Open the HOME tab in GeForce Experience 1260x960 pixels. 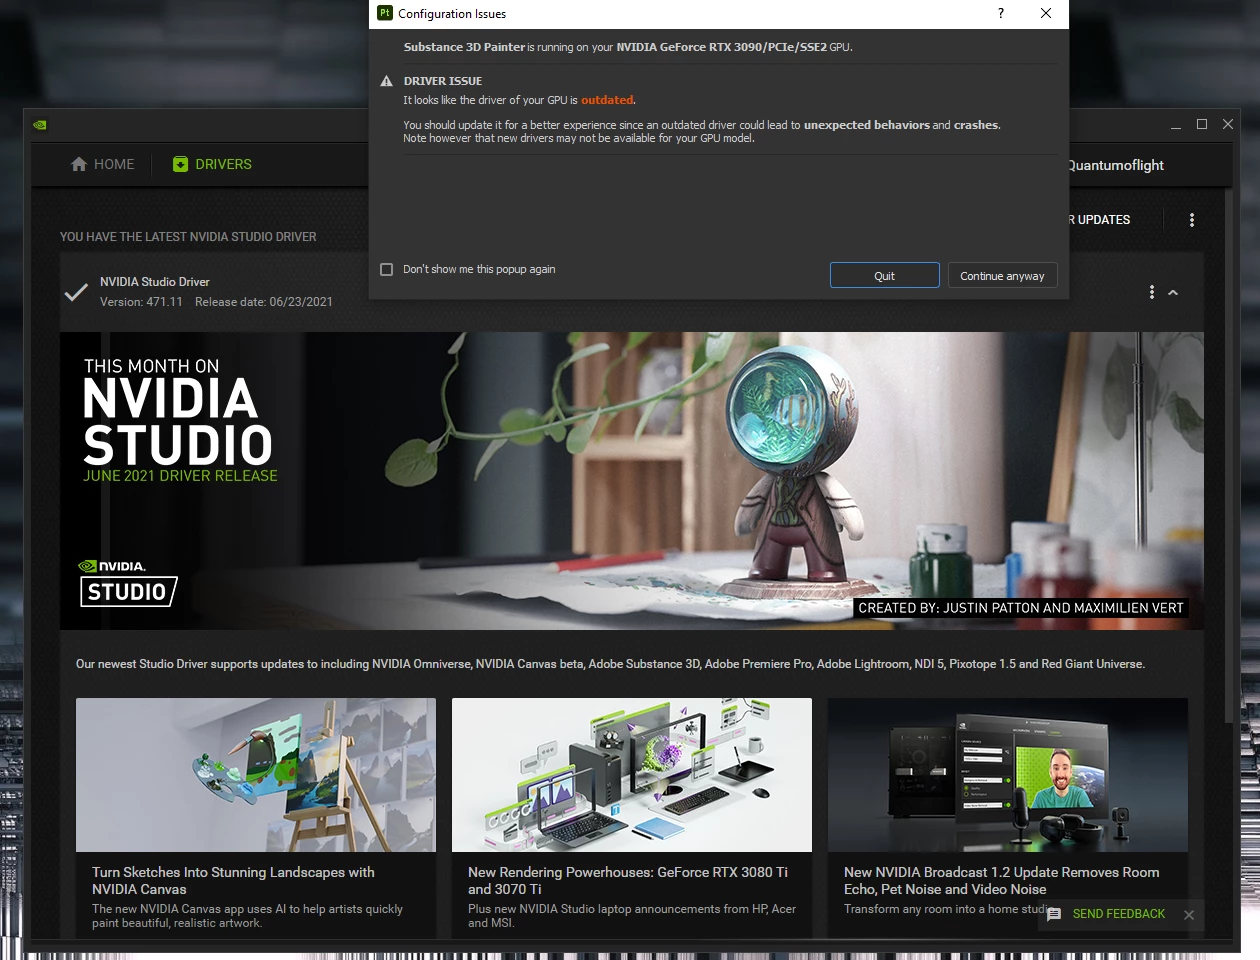tap(102, 164)
